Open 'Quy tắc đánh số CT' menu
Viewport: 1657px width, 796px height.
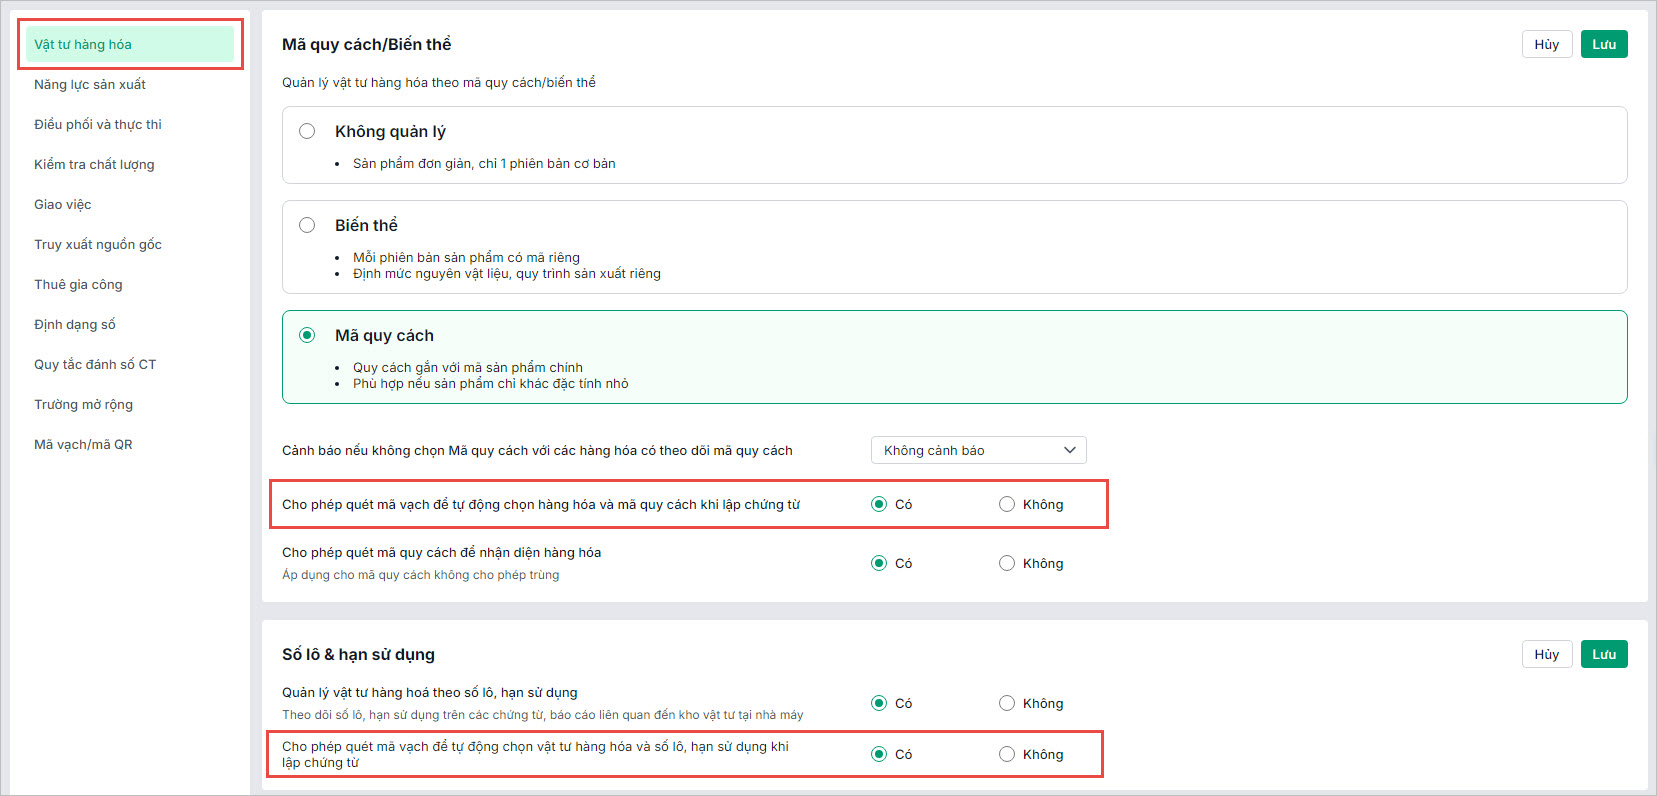tap(95, 364)
